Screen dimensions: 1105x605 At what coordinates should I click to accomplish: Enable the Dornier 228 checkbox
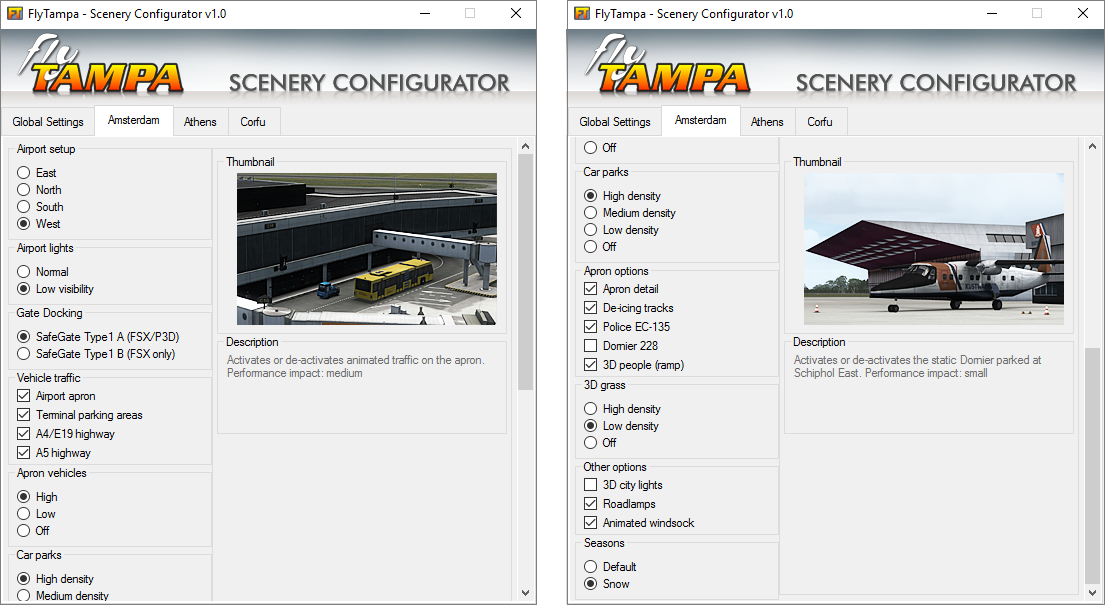(x=591, y=346)
